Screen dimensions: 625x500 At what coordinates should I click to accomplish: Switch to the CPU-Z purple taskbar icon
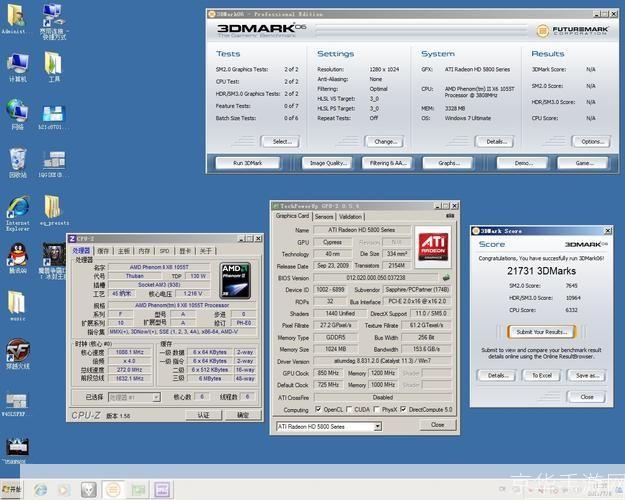point(162,490)
